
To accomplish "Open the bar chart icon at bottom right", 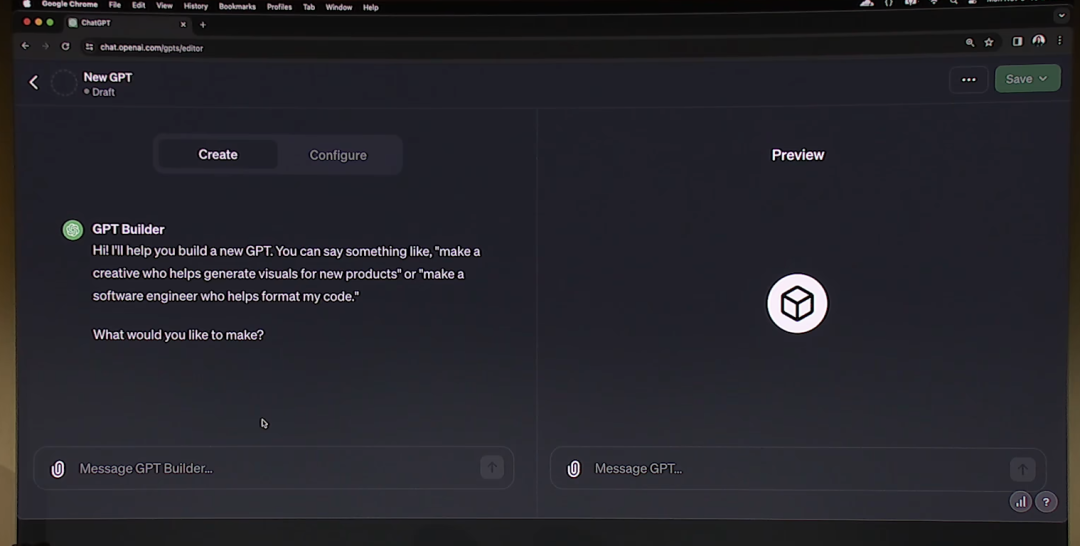I will point(1021,502).
